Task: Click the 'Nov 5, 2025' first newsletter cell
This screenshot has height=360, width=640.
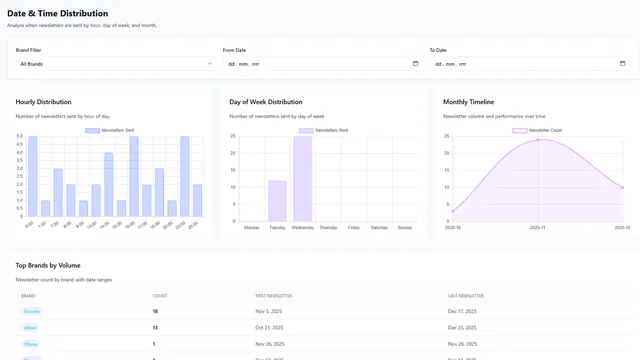Action: pos(269,311)
